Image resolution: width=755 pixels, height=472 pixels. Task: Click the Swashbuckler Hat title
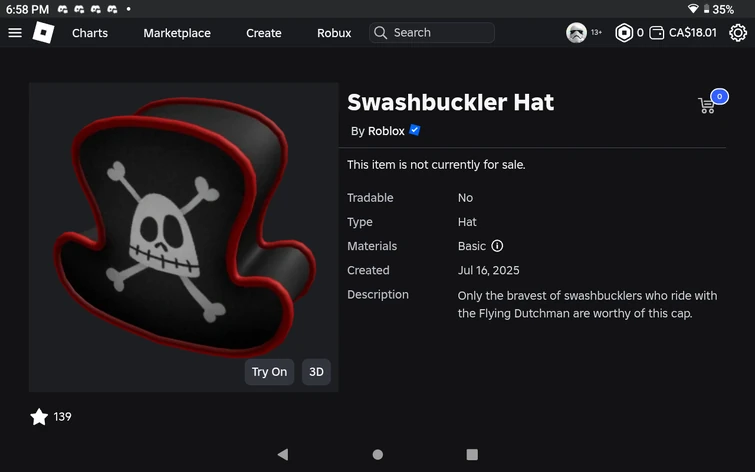pos(451,102)
